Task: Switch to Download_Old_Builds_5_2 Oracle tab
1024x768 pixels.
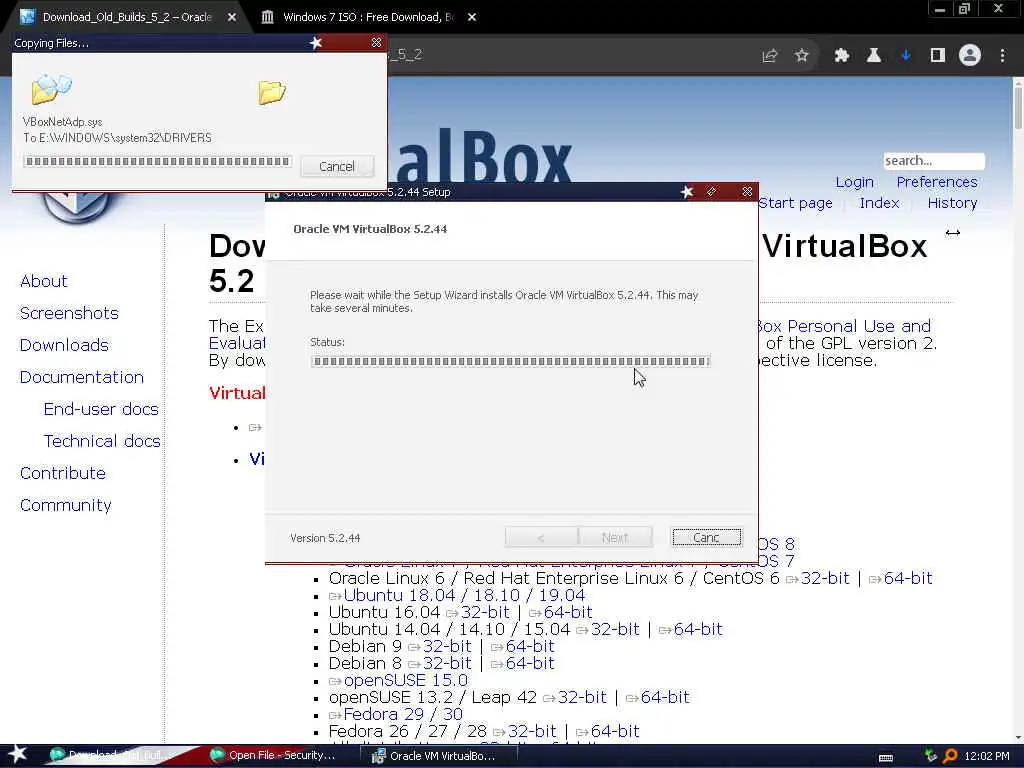Action: (127, 18)
